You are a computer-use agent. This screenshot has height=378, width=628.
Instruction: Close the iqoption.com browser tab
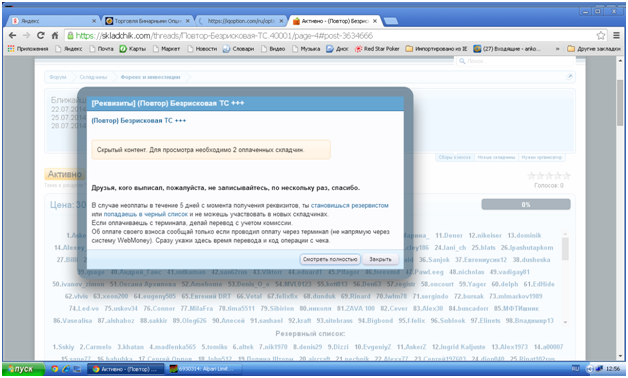[x=281, y=21]
